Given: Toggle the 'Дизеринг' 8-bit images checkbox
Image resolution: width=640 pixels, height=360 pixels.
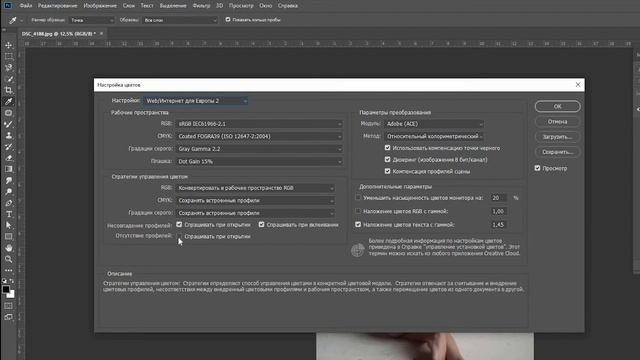Looking at the screenshot, I should click(x=387, y=160).
